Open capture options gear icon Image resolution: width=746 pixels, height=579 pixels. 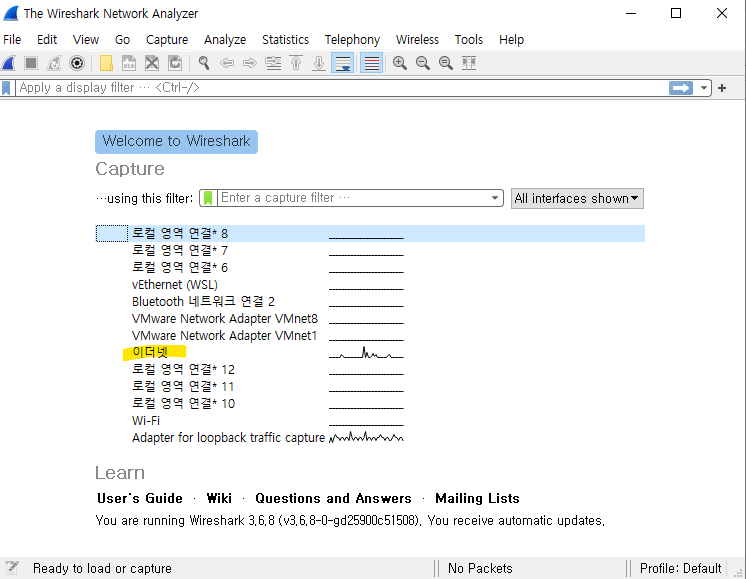point(77,63)
